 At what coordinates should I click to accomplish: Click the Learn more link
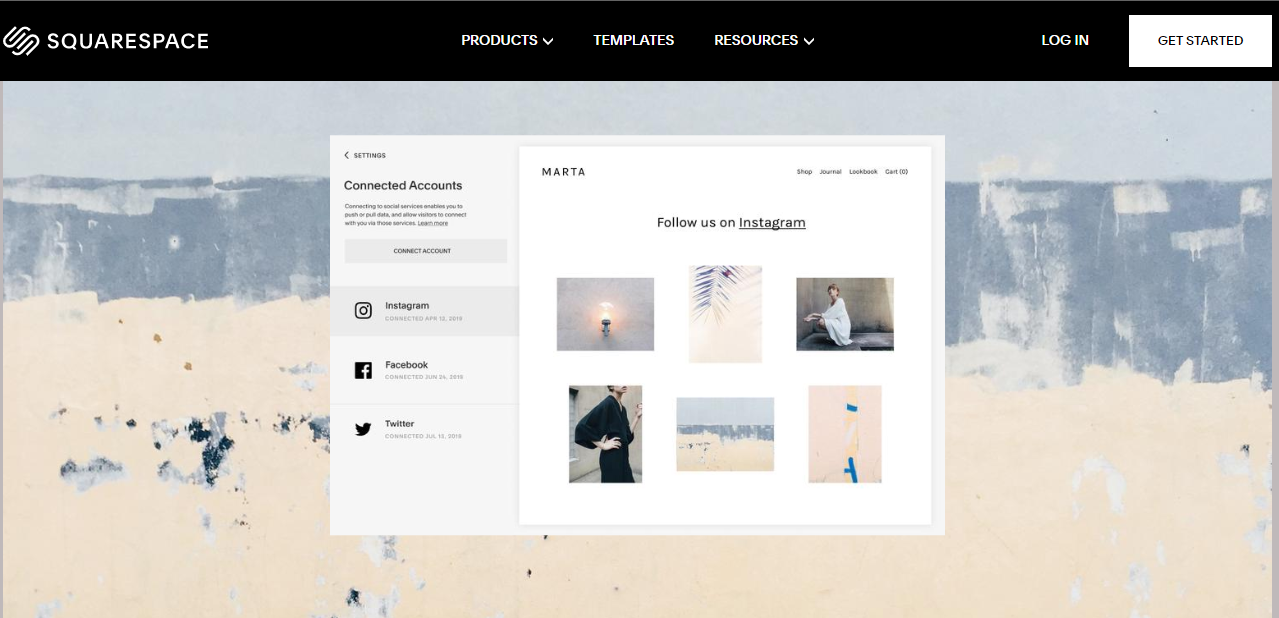click(433, 223)
